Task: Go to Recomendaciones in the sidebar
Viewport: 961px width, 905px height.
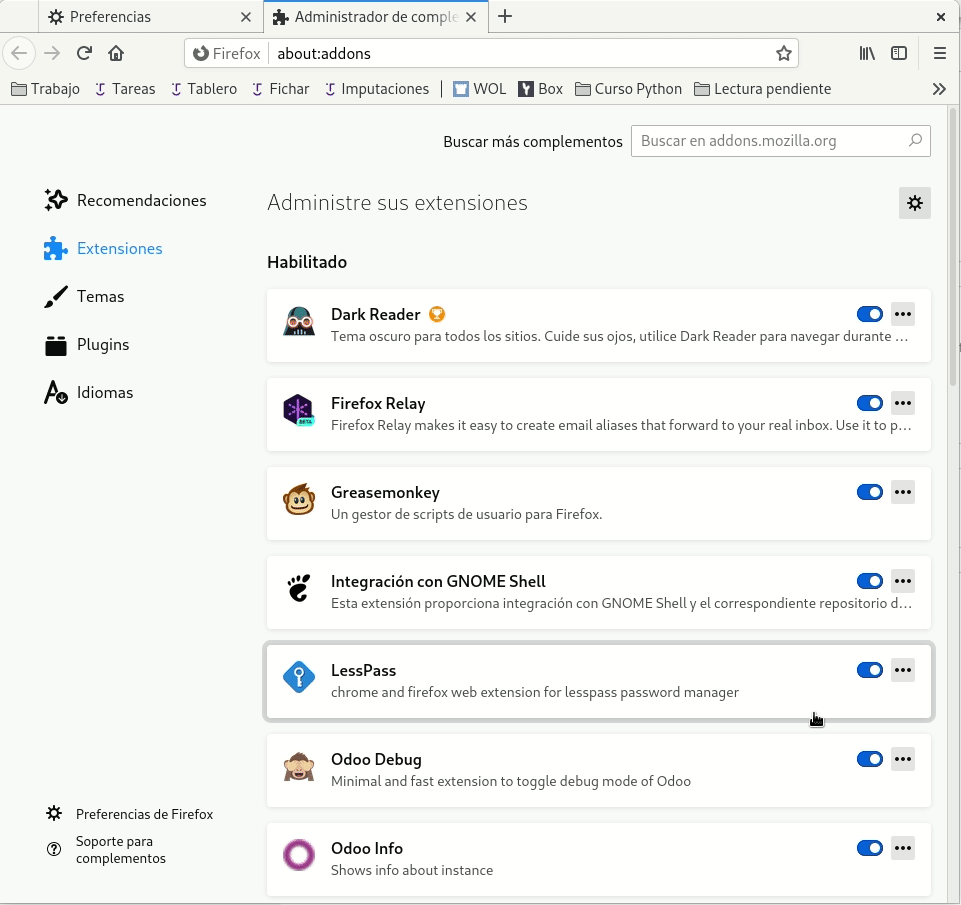Action: pyautogui.click(x=125, y=200)
